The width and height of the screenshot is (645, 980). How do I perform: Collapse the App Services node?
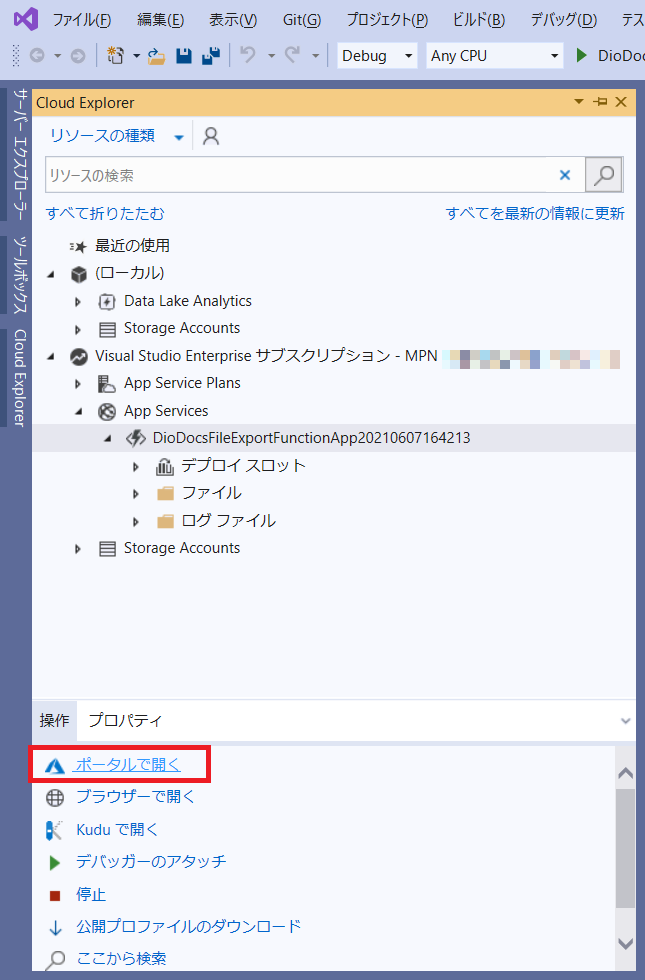point(79,411)
